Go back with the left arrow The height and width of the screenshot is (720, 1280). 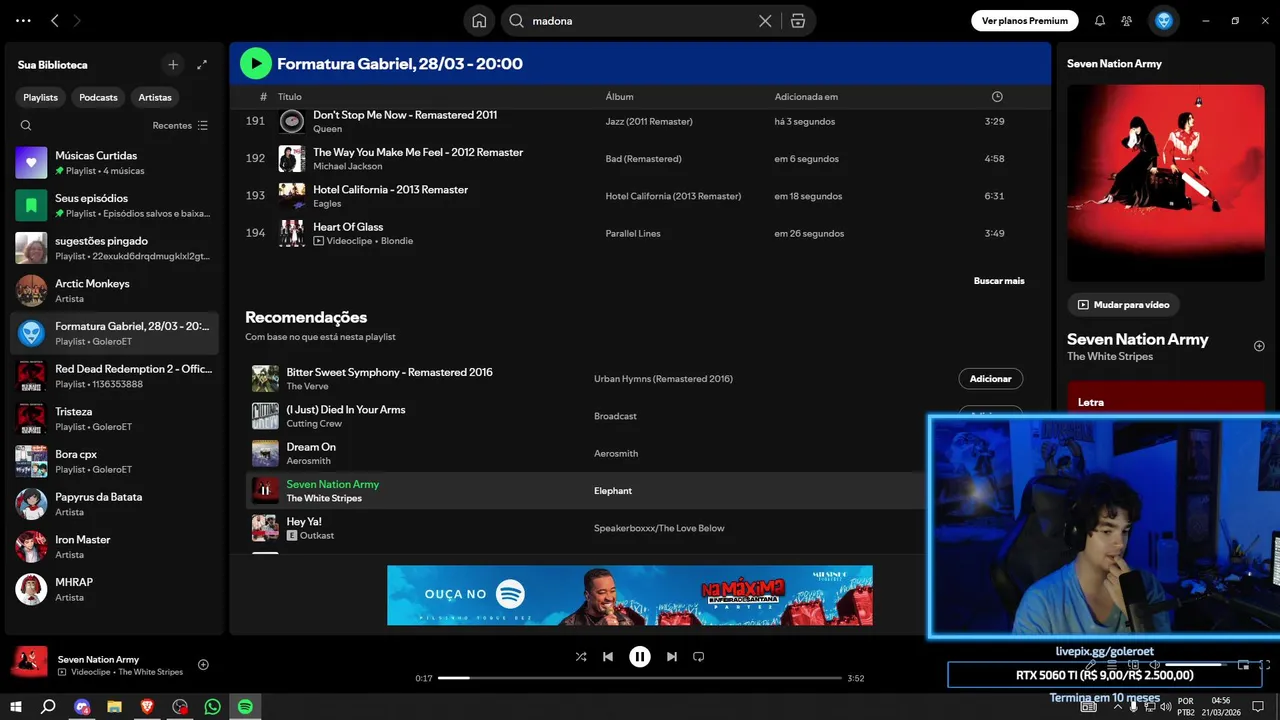[55, 21]
